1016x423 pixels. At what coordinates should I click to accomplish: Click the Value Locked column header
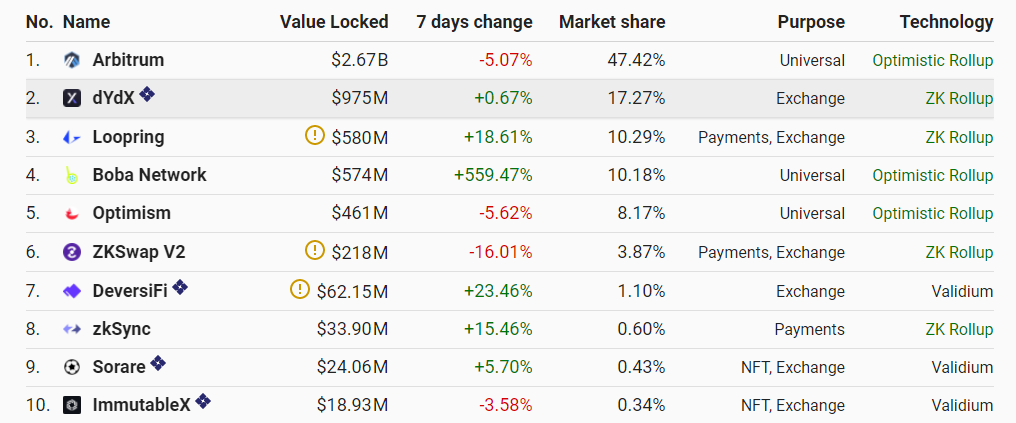(334, 22)
